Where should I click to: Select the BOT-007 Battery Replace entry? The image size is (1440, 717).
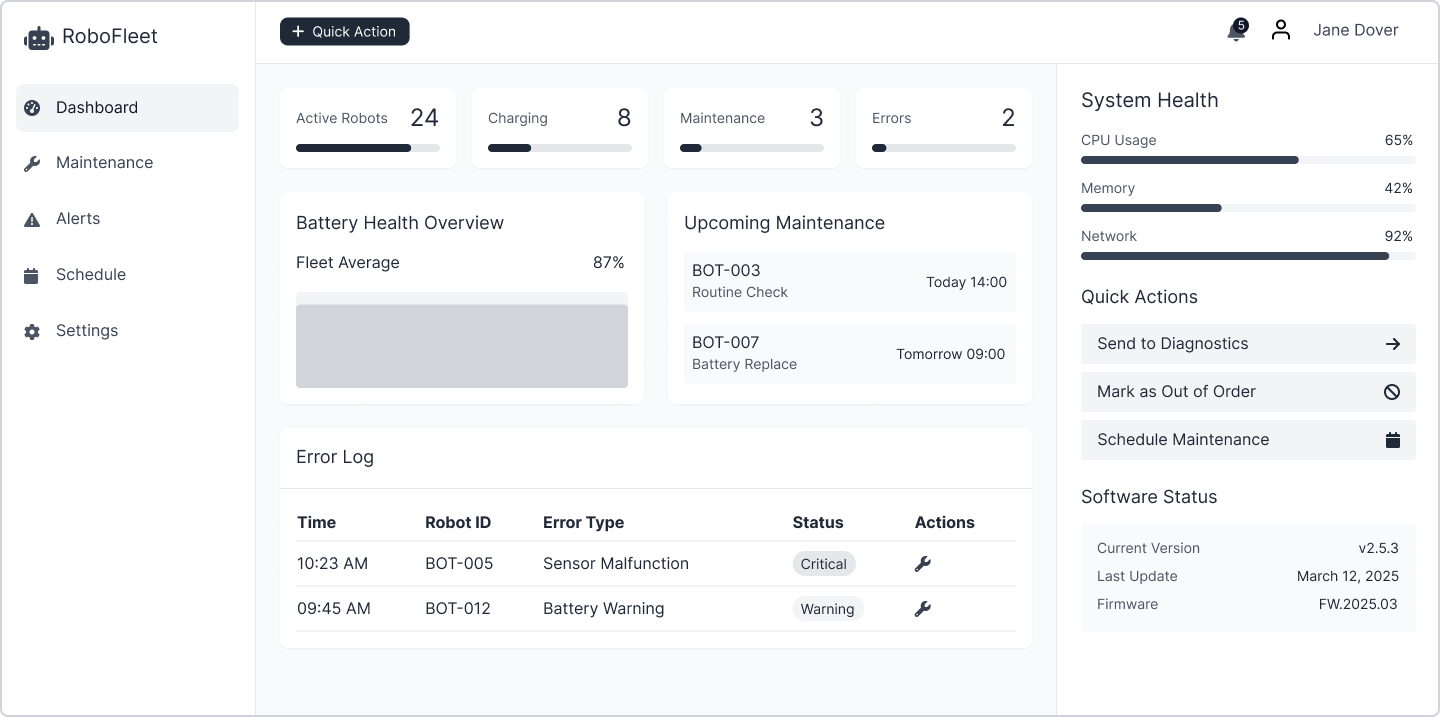(x=849, y=354)
